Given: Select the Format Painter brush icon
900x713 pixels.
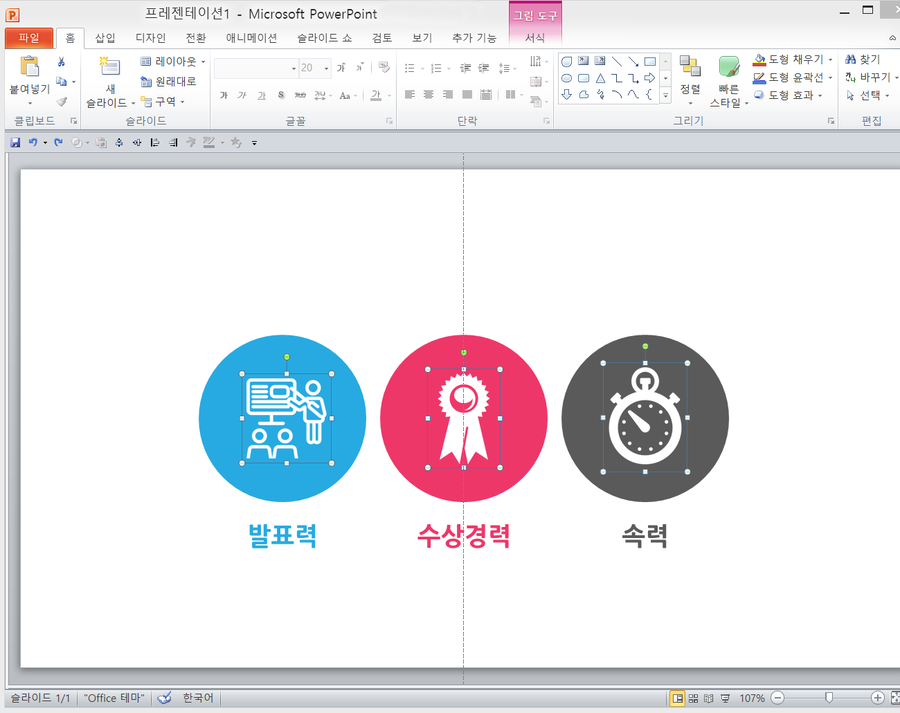Looking at the screenshot, I should [x=61, y=101].
